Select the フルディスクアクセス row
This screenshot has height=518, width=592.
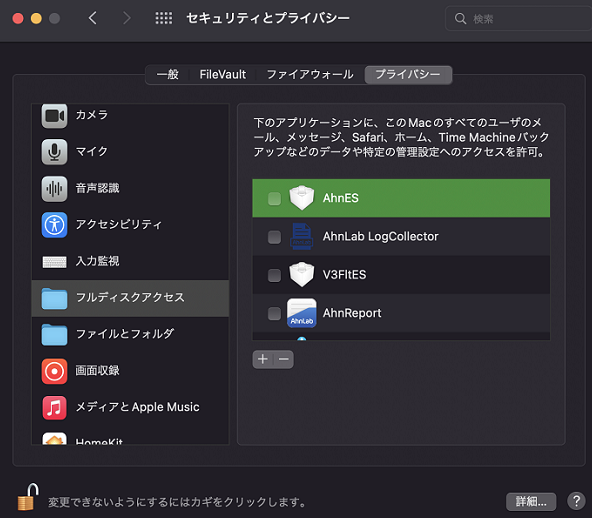point(130,298)
